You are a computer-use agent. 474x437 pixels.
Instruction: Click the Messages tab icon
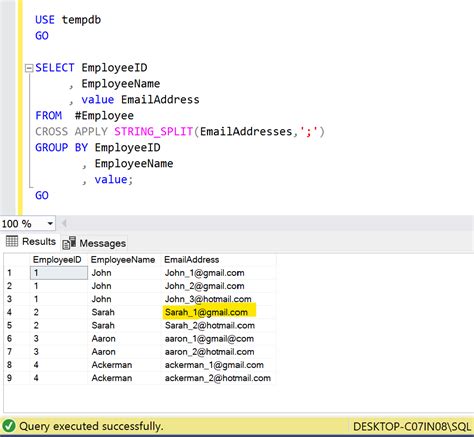pyautogui.click(x=69, y=243)
